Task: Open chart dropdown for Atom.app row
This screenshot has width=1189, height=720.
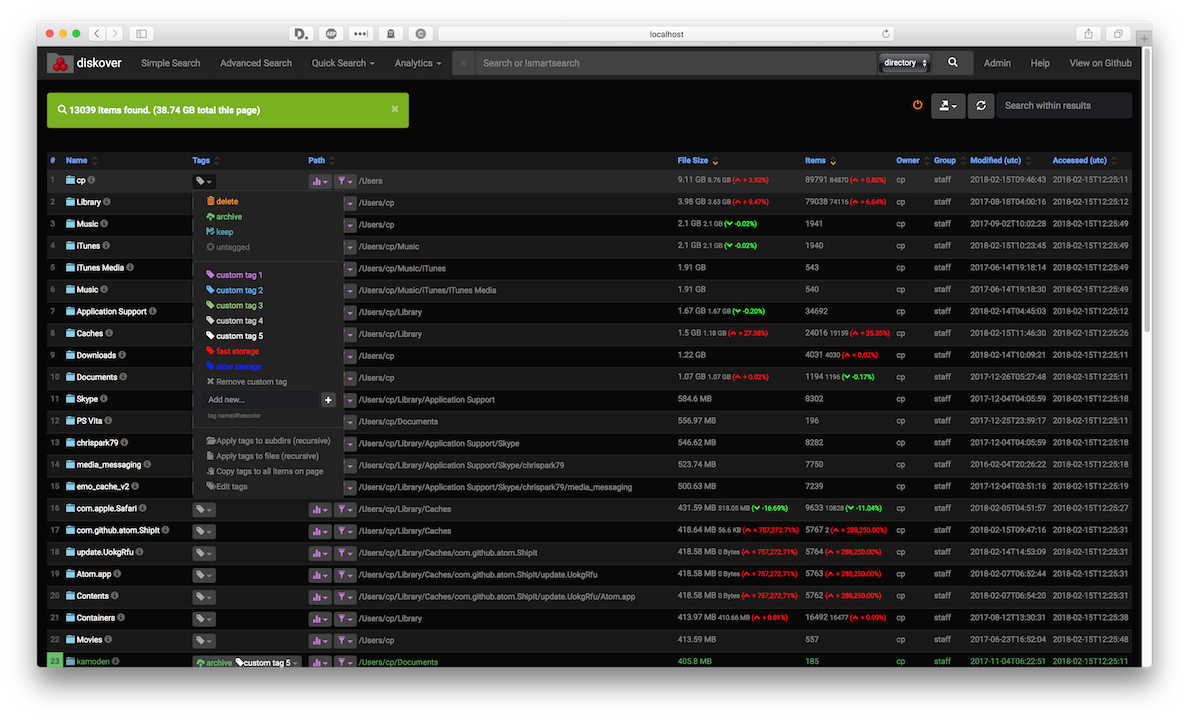Action: 319,574
